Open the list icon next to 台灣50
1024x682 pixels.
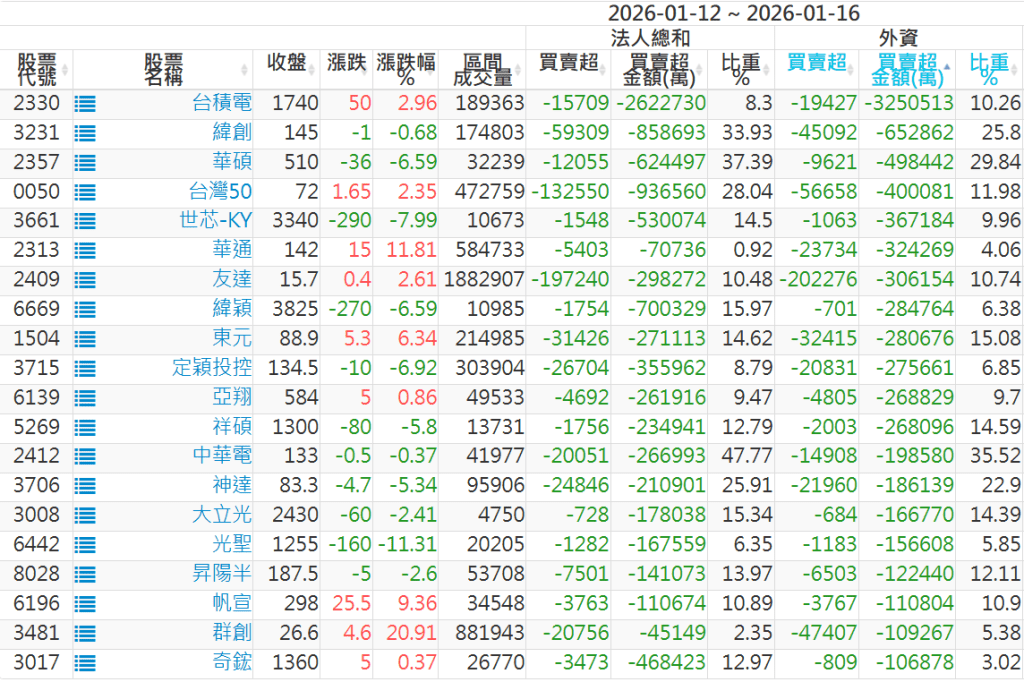pos(85,192)
